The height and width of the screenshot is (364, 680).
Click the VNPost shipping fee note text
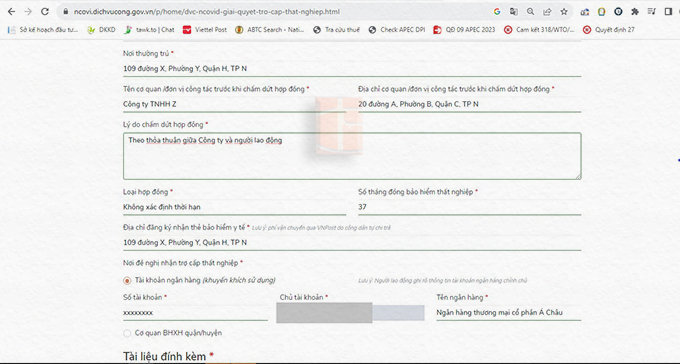pos(321,228)
